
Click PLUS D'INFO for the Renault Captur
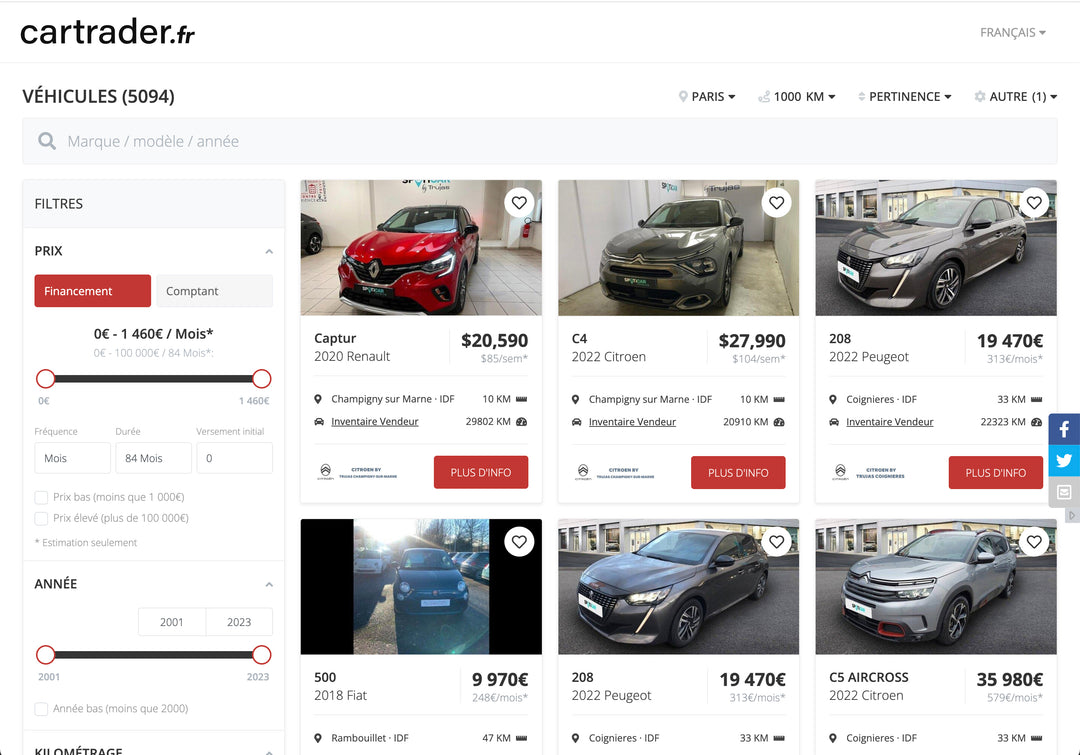[481, 473]
